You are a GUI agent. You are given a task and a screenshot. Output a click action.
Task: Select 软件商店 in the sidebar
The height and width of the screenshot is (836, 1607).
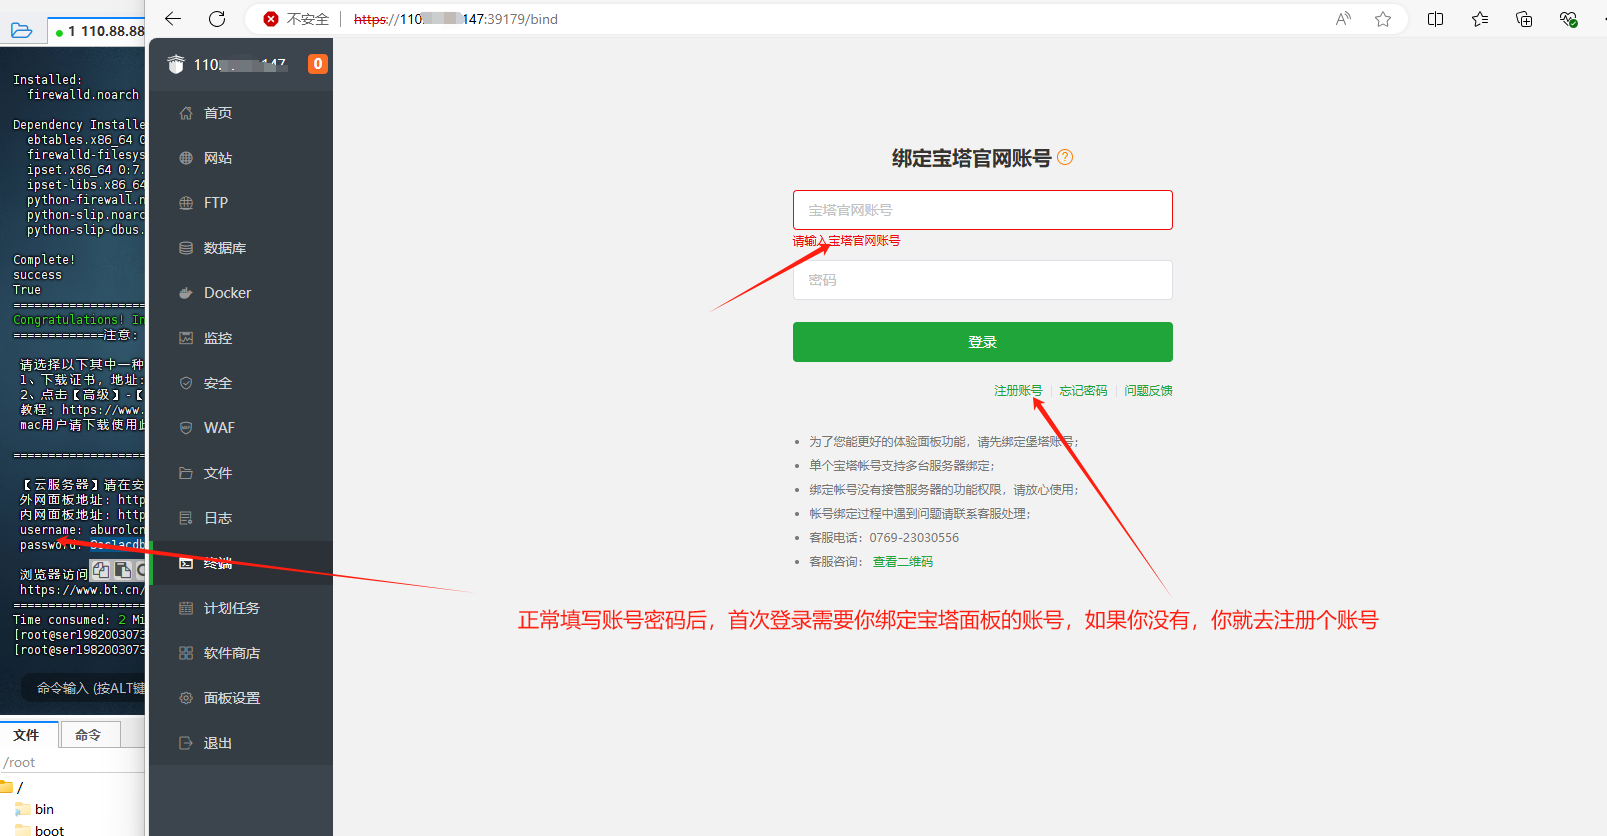point(231,653)
